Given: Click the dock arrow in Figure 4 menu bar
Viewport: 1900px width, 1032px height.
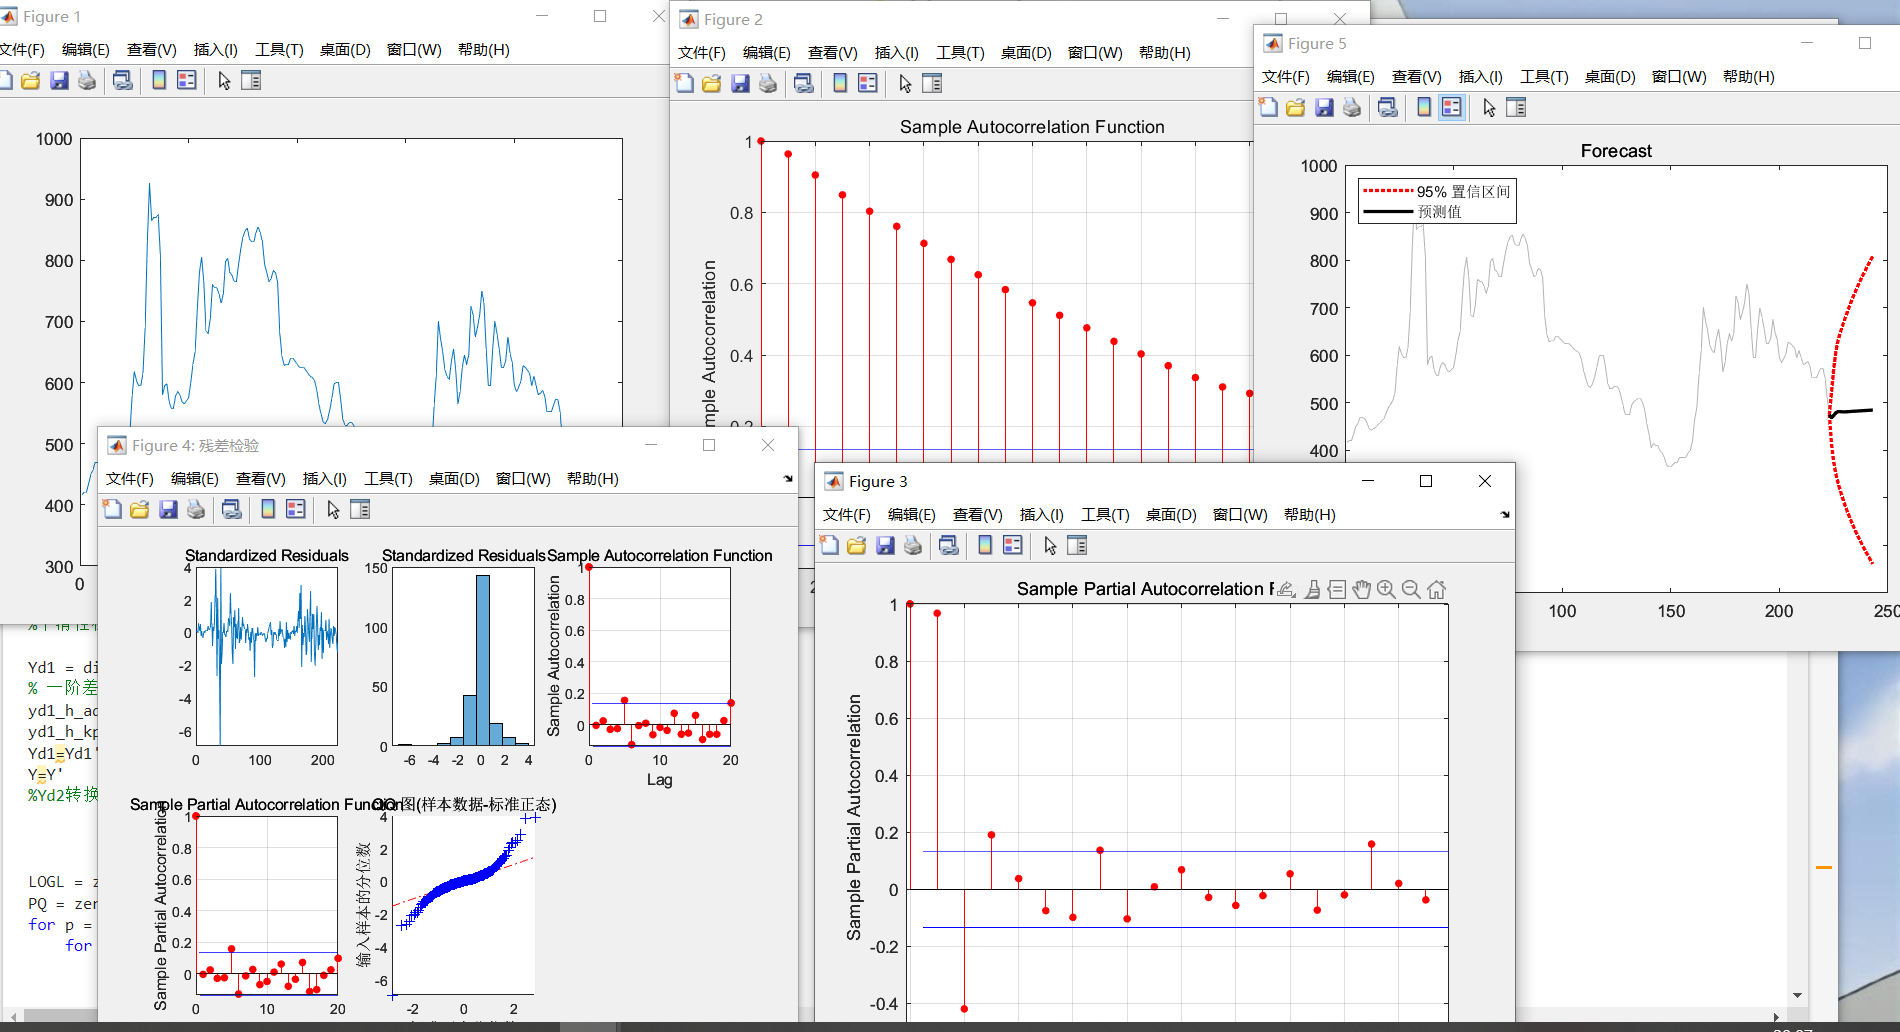Looking at the screenshot, I should pyautogui.click(x=788, y=479).
